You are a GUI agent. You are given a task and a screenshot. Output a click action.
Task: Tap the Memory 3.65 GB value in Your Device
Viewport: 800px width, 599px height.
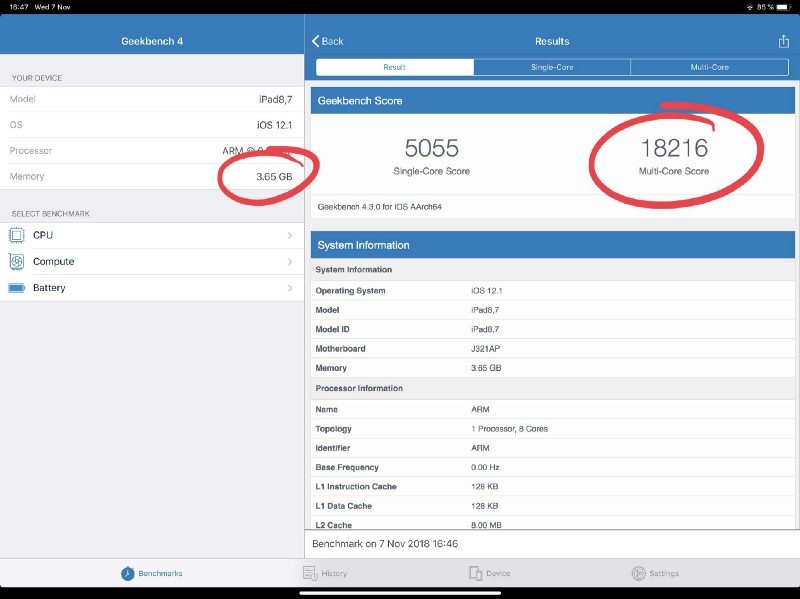274,177
